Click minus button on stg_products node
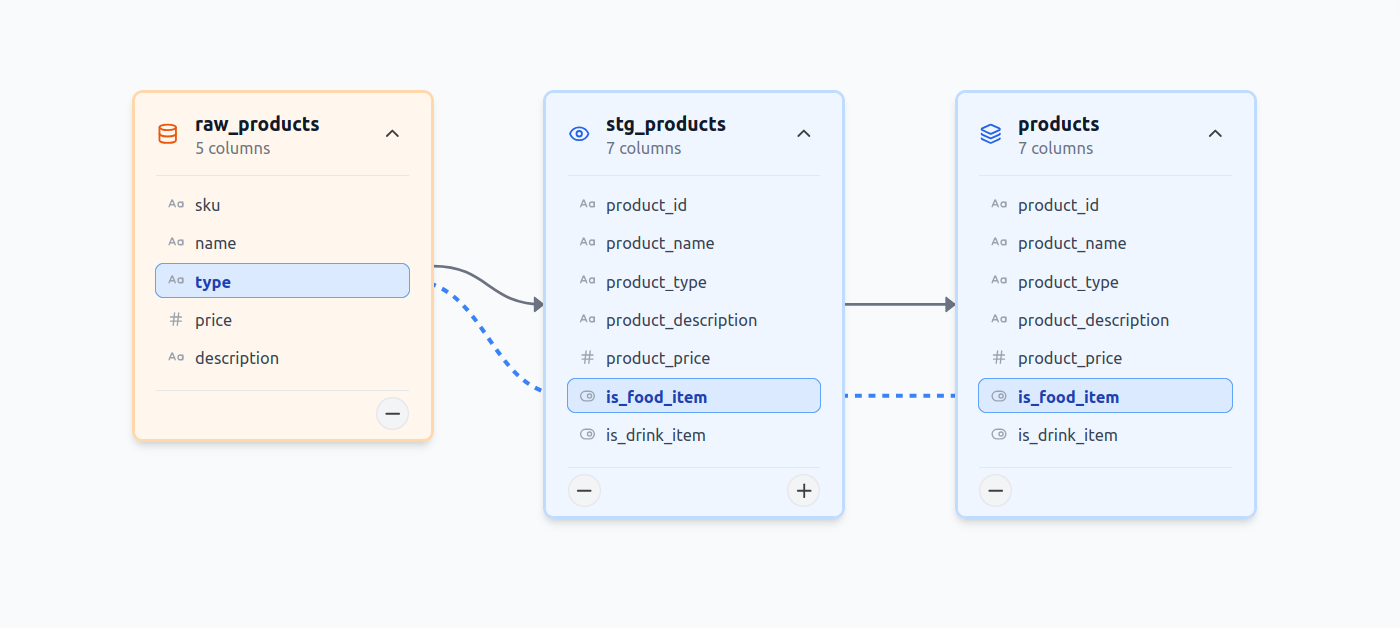 coord(585,490)
